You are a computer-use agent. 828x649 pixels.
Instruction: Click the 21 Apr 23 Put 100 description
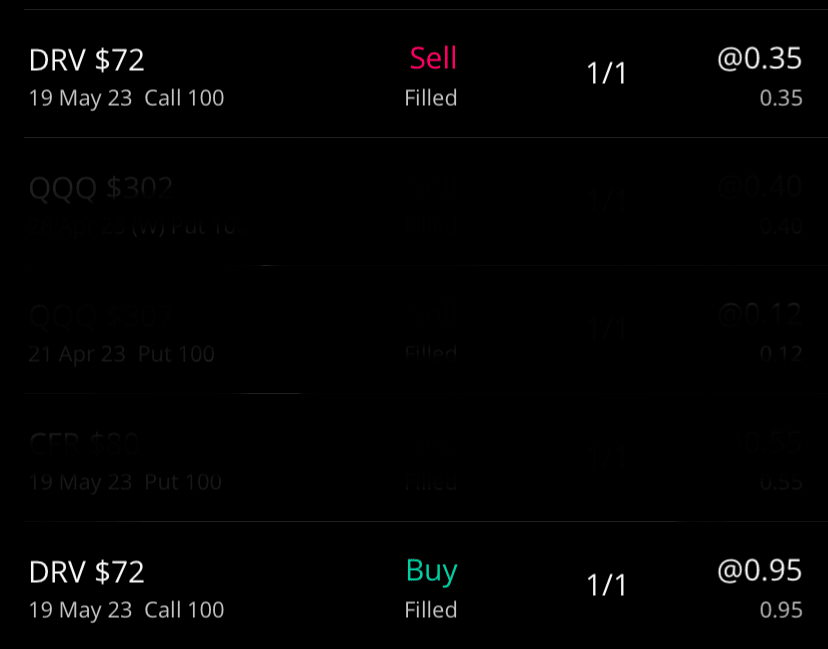tap(121, 354)
